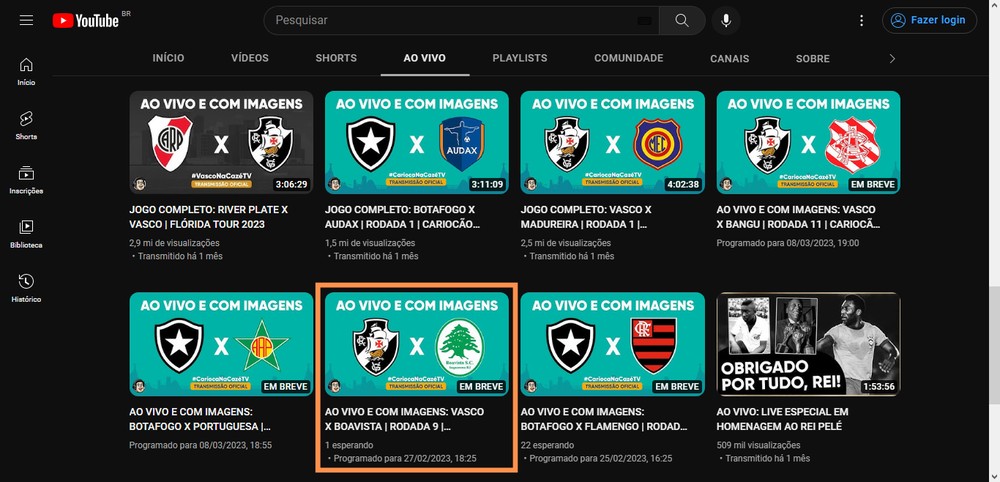This screenshot has width=1000, height=482.
Task: Open Botafogo x Audax thumbnail
Action: (417, 142)
